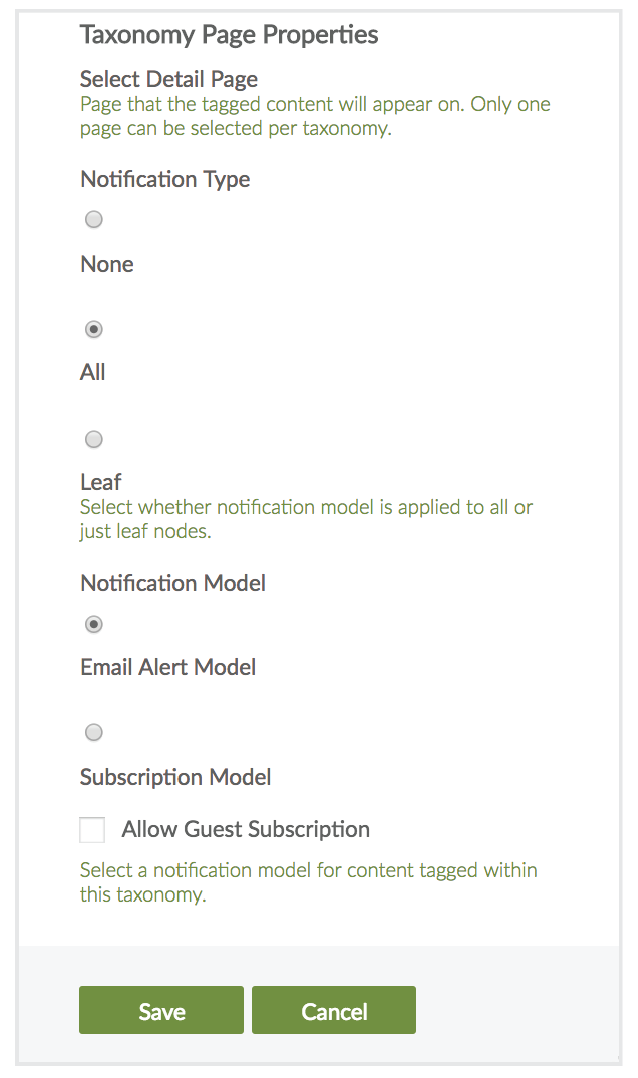638x1078 pixels.
Task: Click the "All" option label text
Action: (x=93, y=373)
